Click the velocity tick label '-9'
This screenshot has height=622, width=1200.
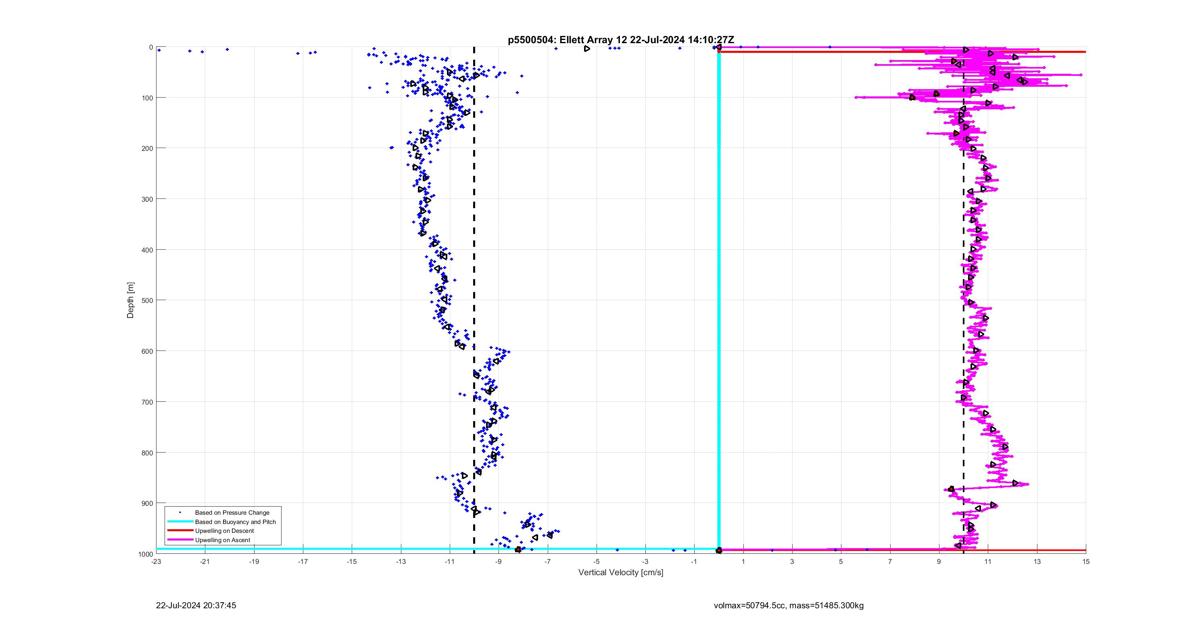[x=499, y=562]
